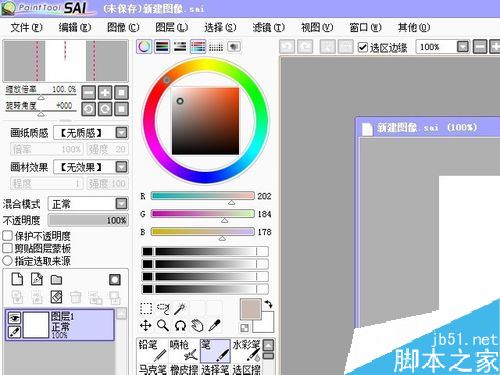The width and height of the screenshot is (500, 375).
Task: Choose the 水彩笔 watercolor brush
Action: 246,351
